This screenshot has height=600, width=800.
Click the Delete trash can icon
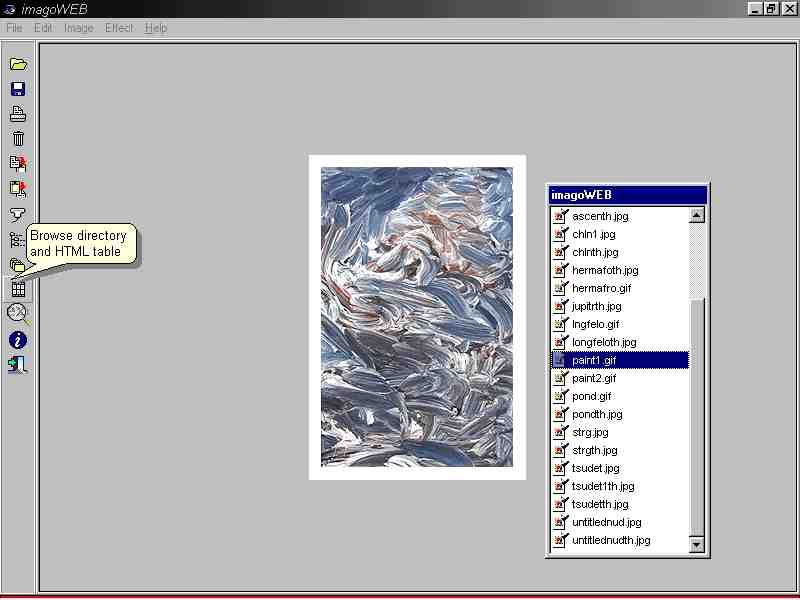coord(18,139)
